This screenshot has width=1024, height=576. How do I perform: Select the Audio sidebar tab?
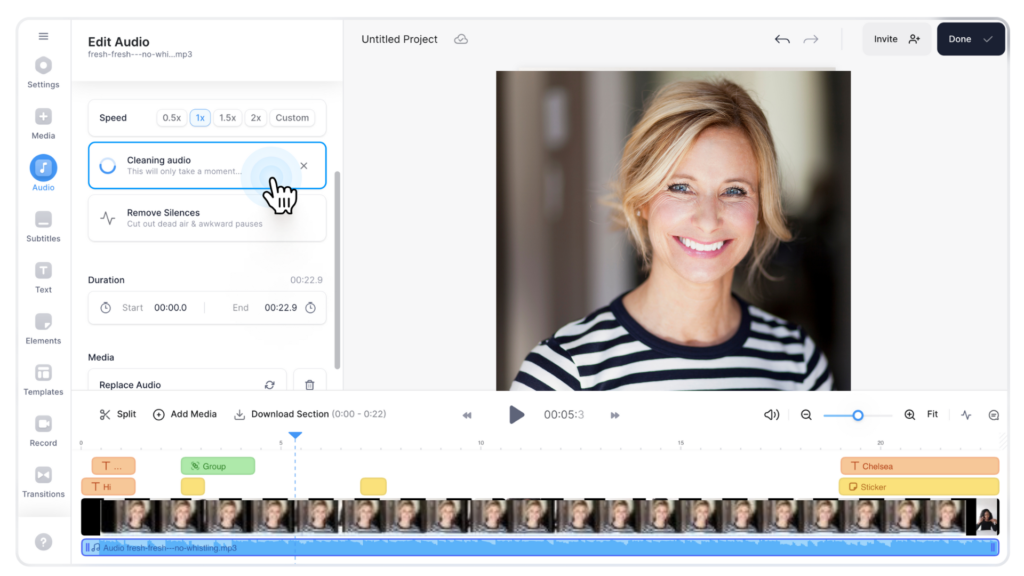[x=43, y=173]
